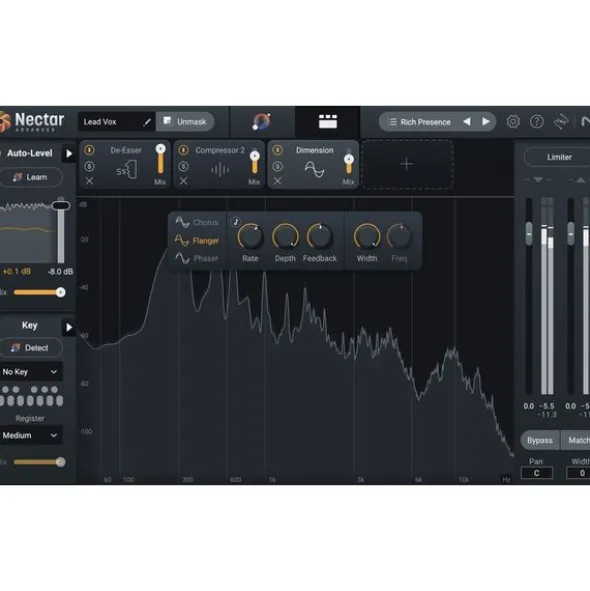590x591 pixels.
Task: Select Chorus mode
Action: pyautogui.click(x=197, y=222)
